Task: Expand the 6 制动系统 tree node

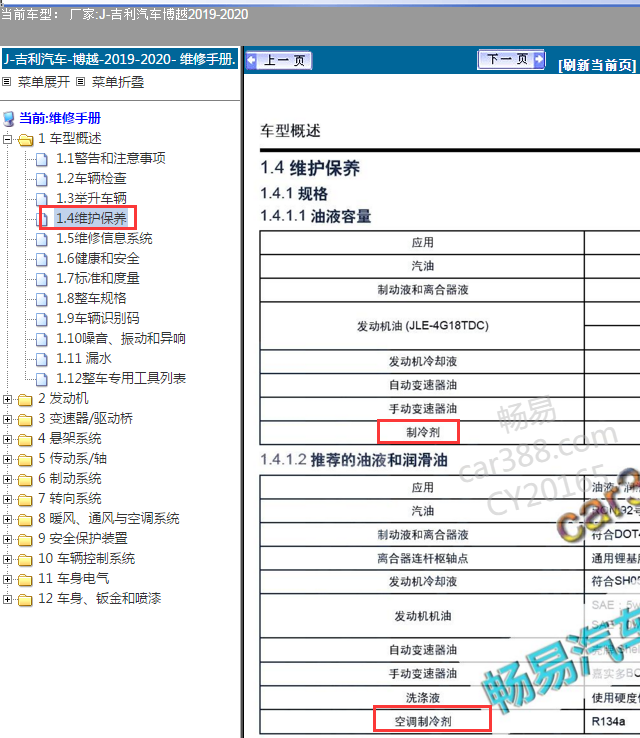Action: coord(7,479)
